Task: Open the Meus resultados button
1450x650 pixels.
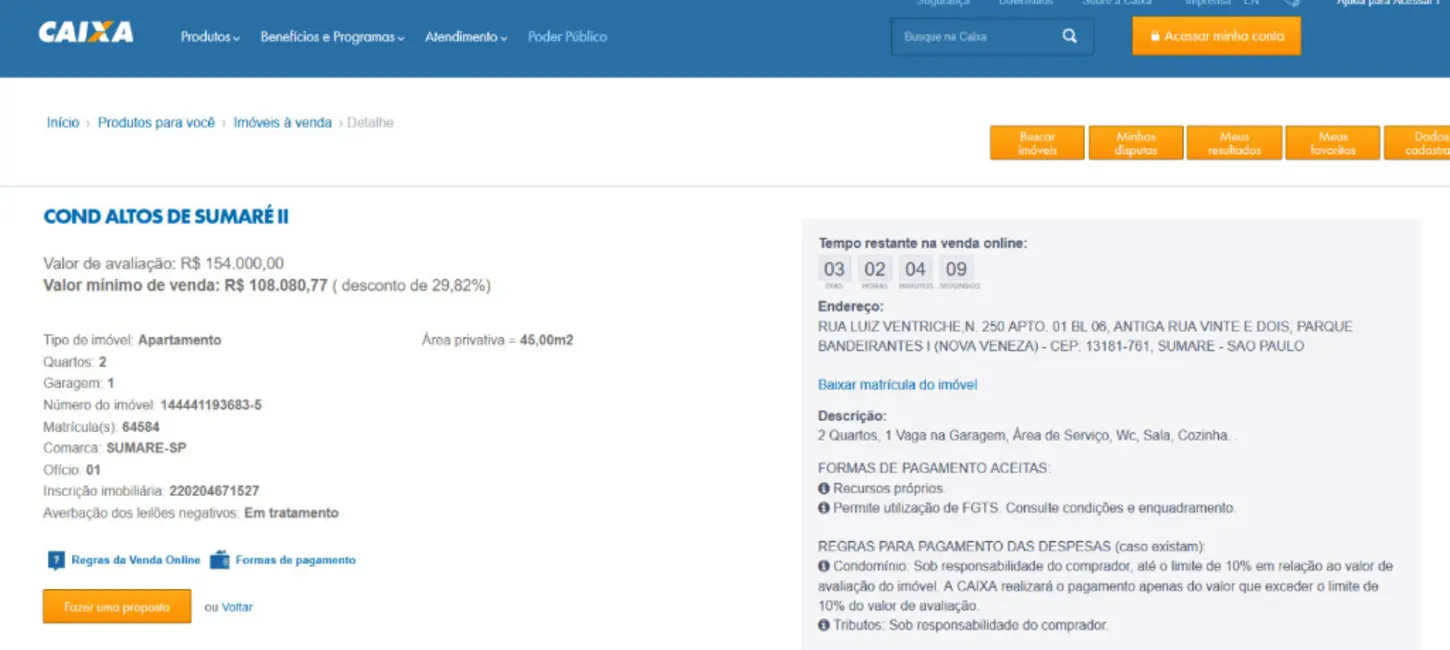Action: click(1234, 143)
